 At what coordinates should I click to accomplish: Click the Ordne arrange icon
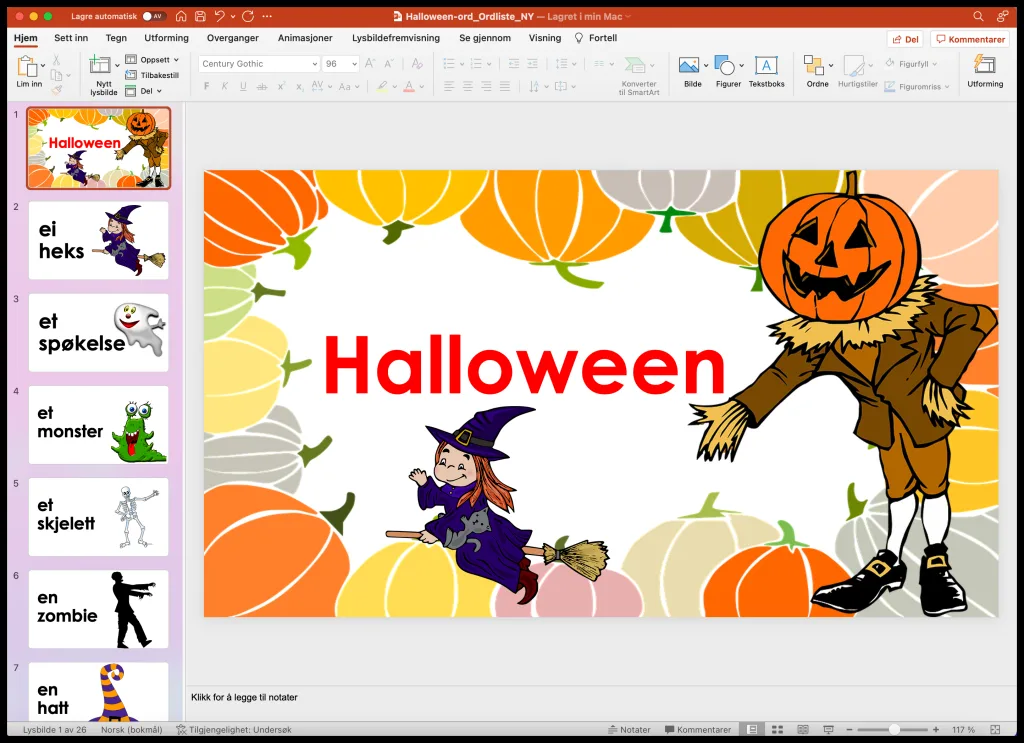pos(815,66)
